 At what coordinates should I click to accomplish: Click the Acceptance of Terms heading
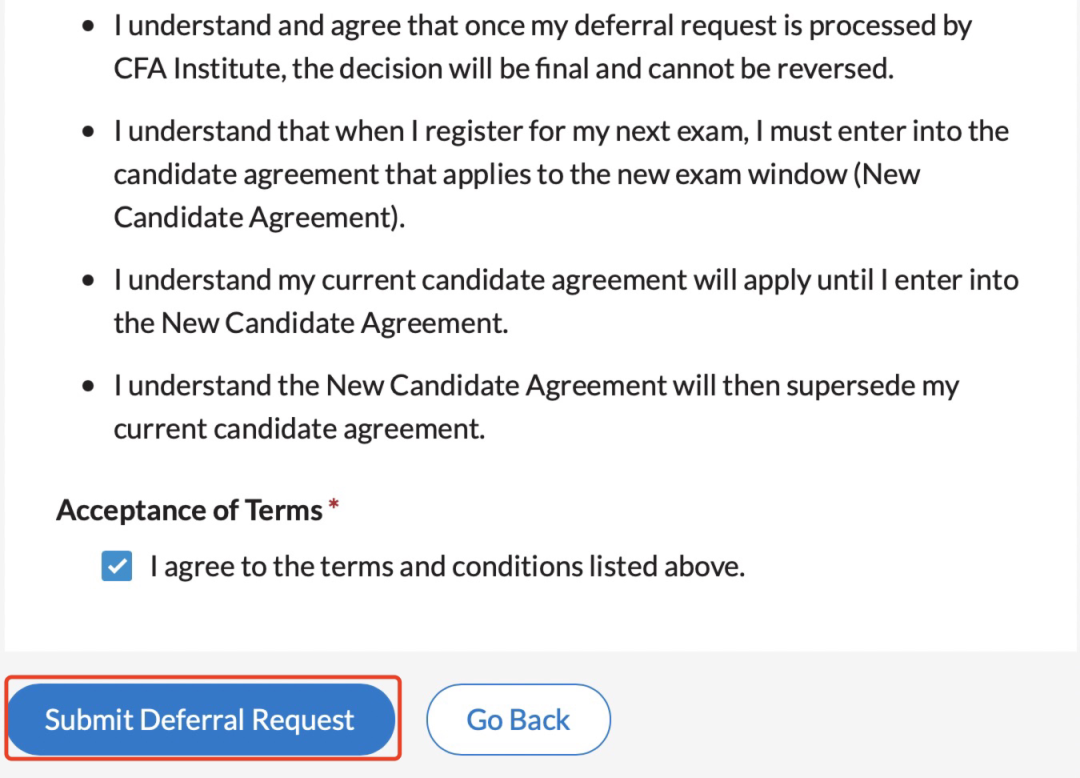point(189,510)
